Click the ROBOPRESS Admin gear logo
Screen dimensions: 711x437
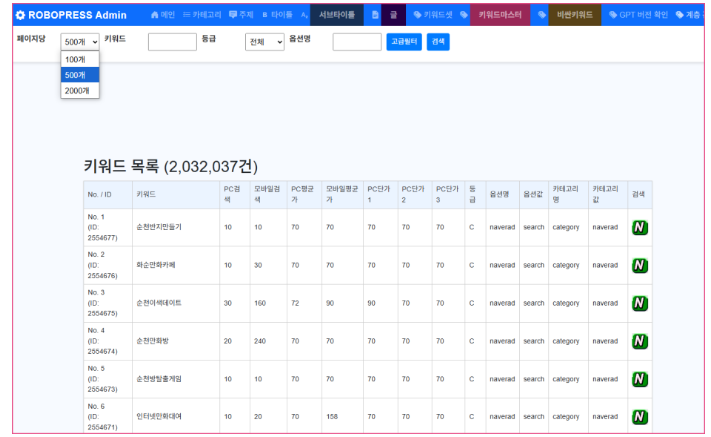20,15
